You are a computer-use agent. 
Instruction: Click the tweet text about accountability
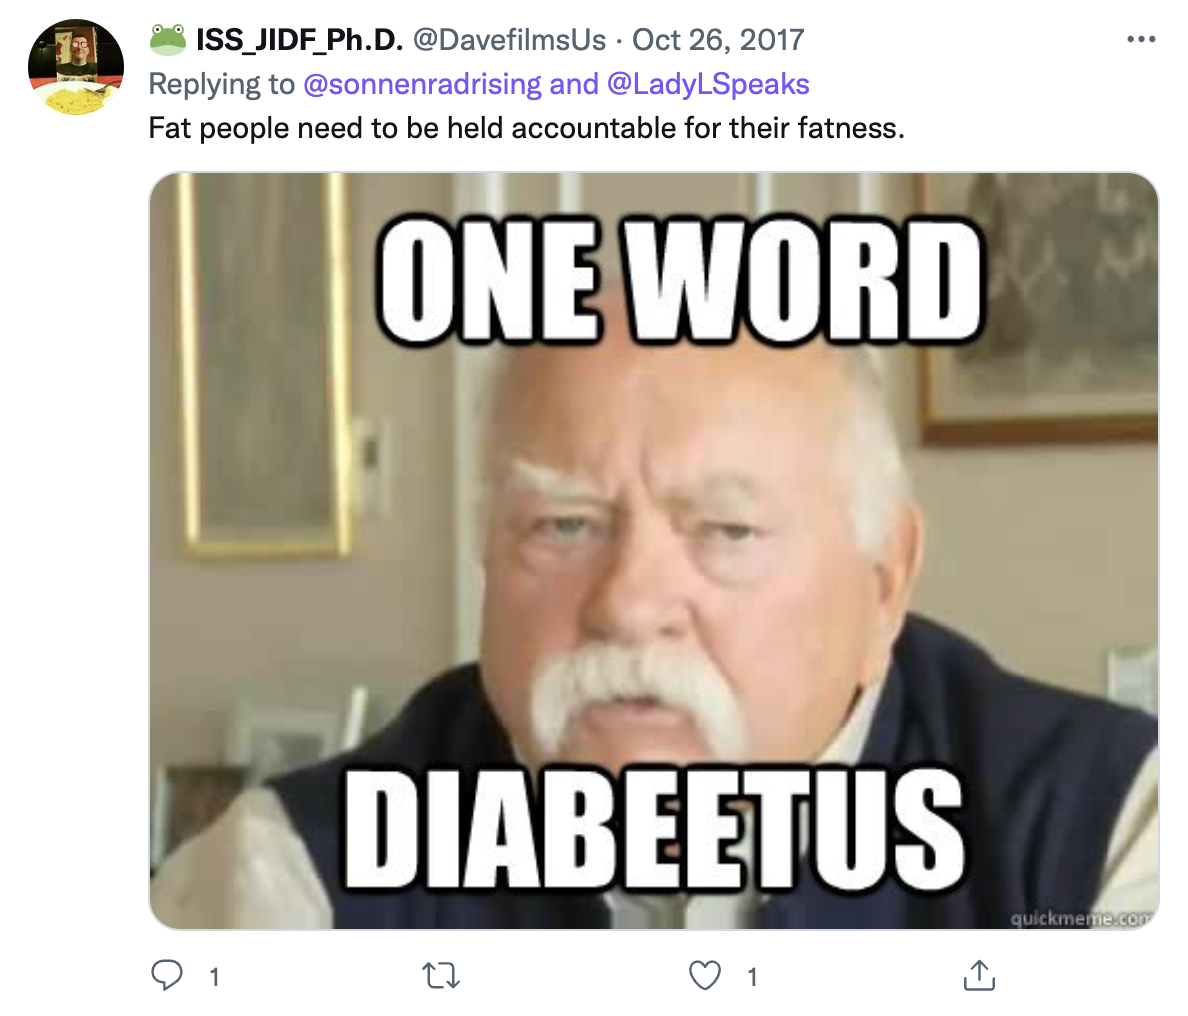click(527, 128)
